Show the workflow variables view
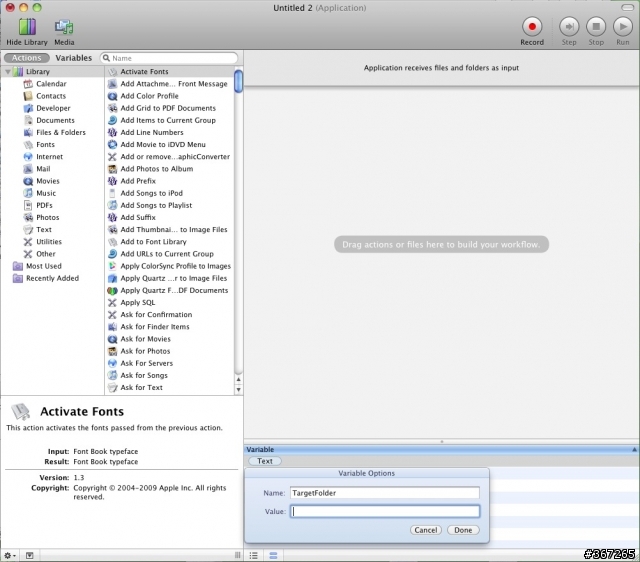The image size is (640, 562). click(273, 555)
